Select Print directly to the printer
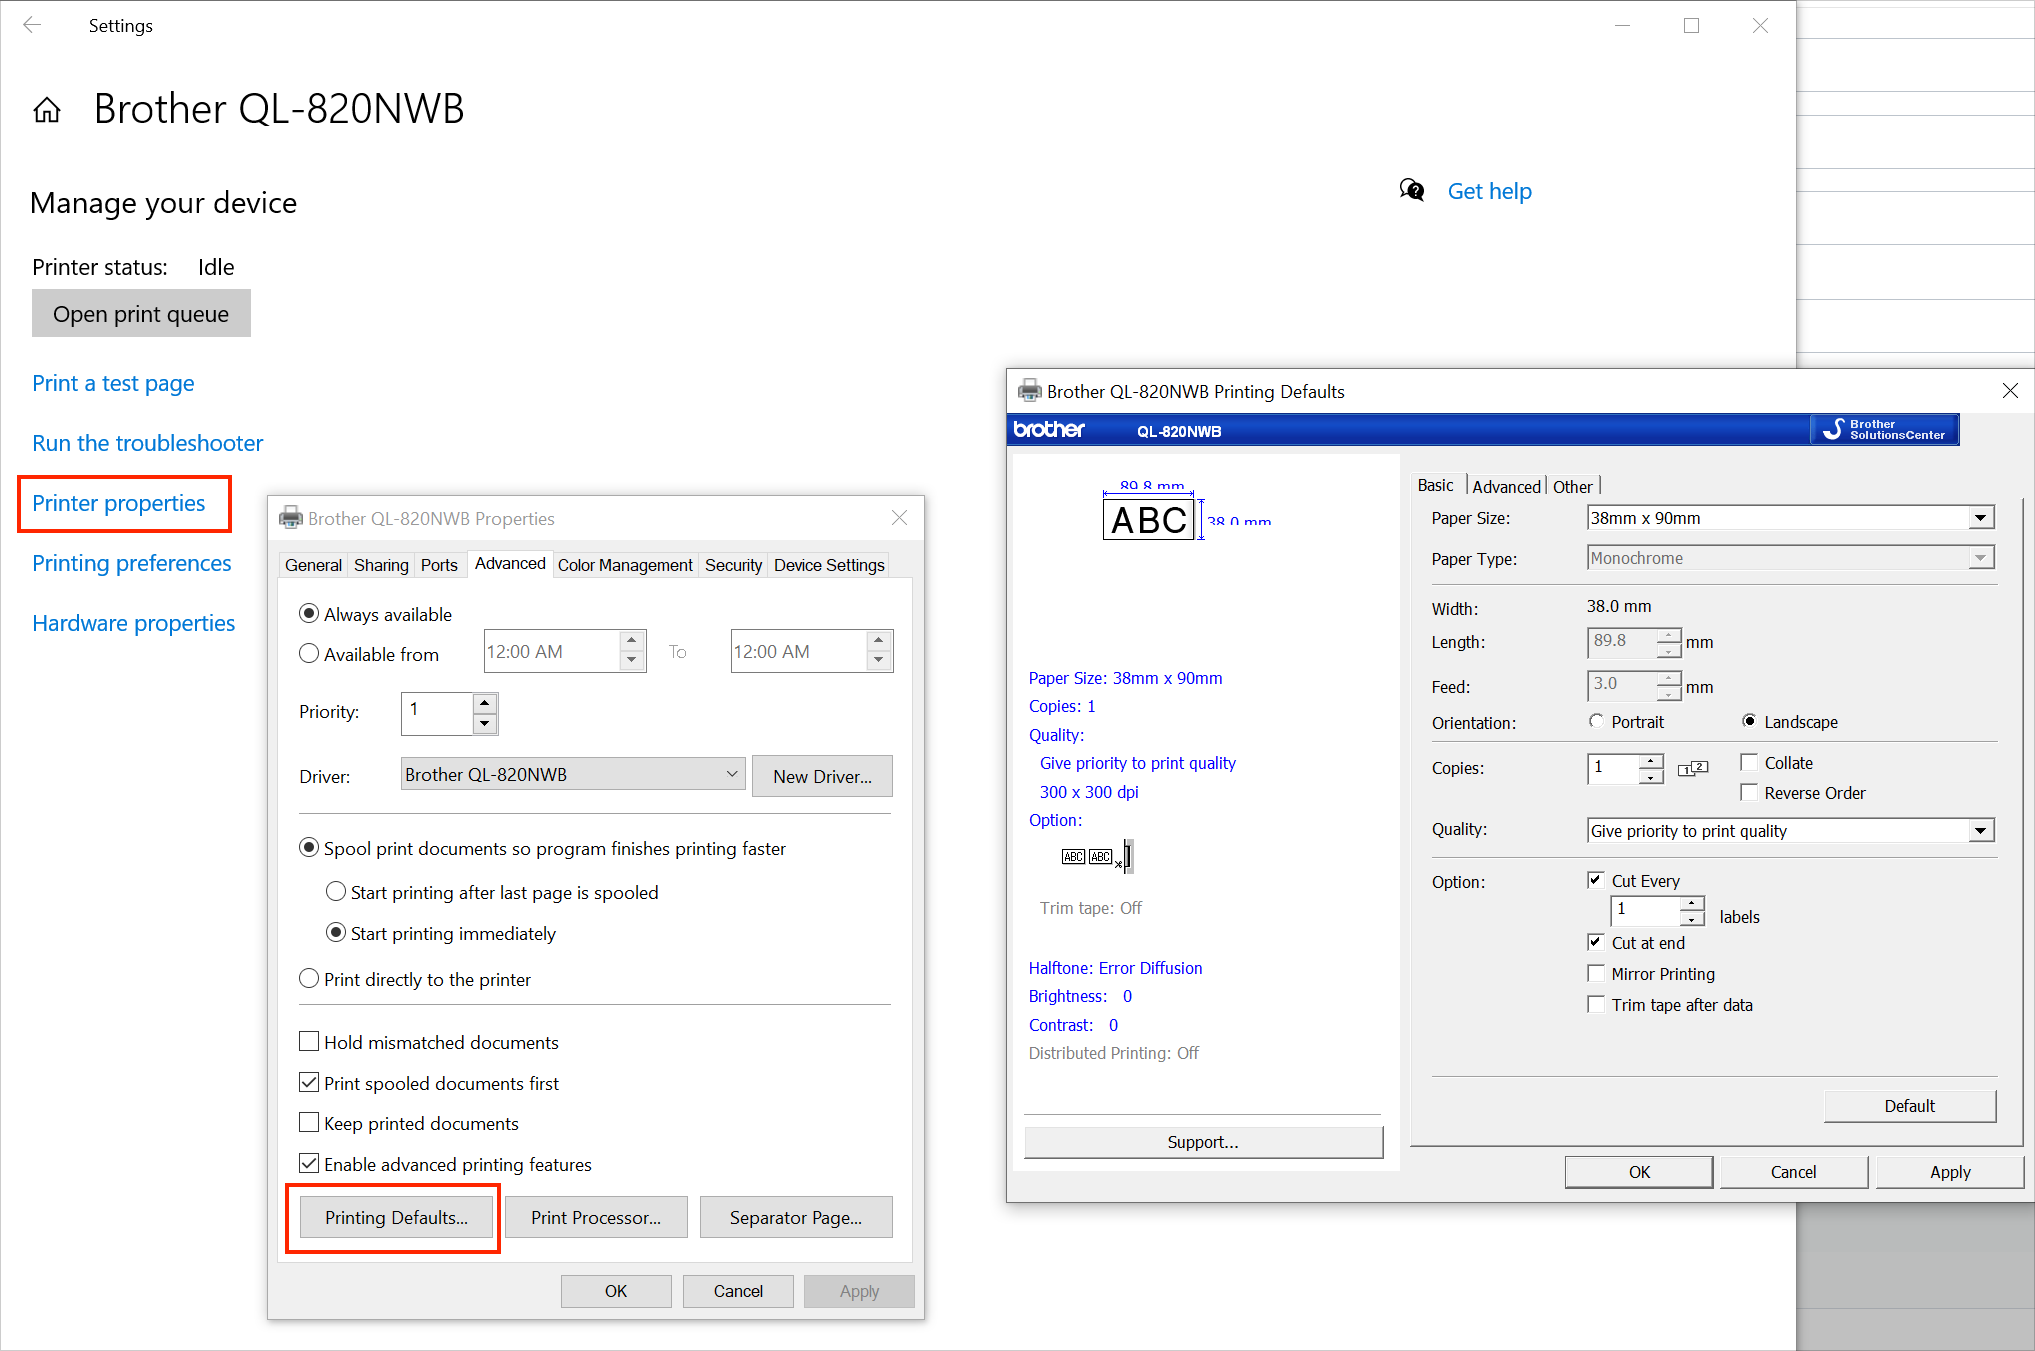This screenshot has height=1351, width=2035. tap(310, 979)
